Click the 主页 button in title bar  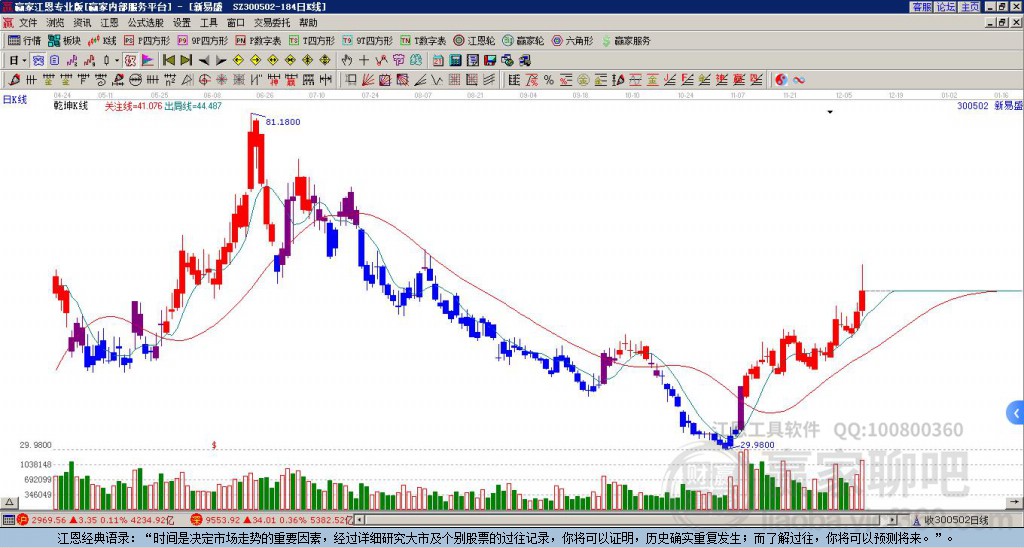click(x=970, y=7)
